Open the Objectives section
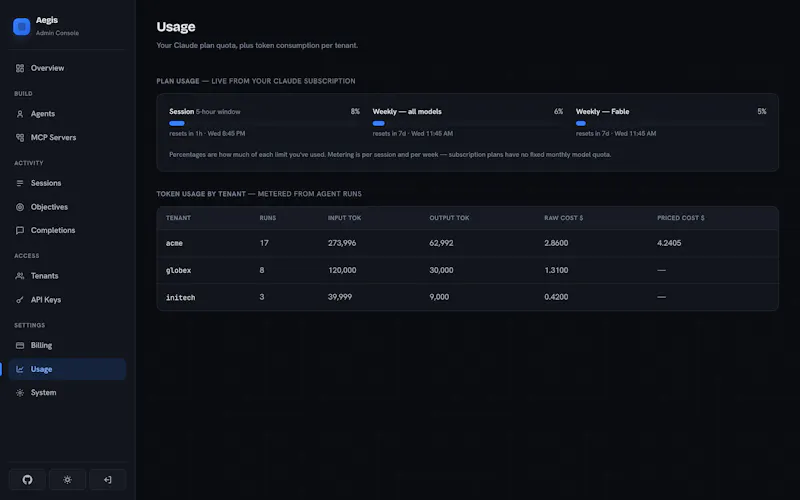Viewport: 800px width, 500px height. click(x=67, y=207)
